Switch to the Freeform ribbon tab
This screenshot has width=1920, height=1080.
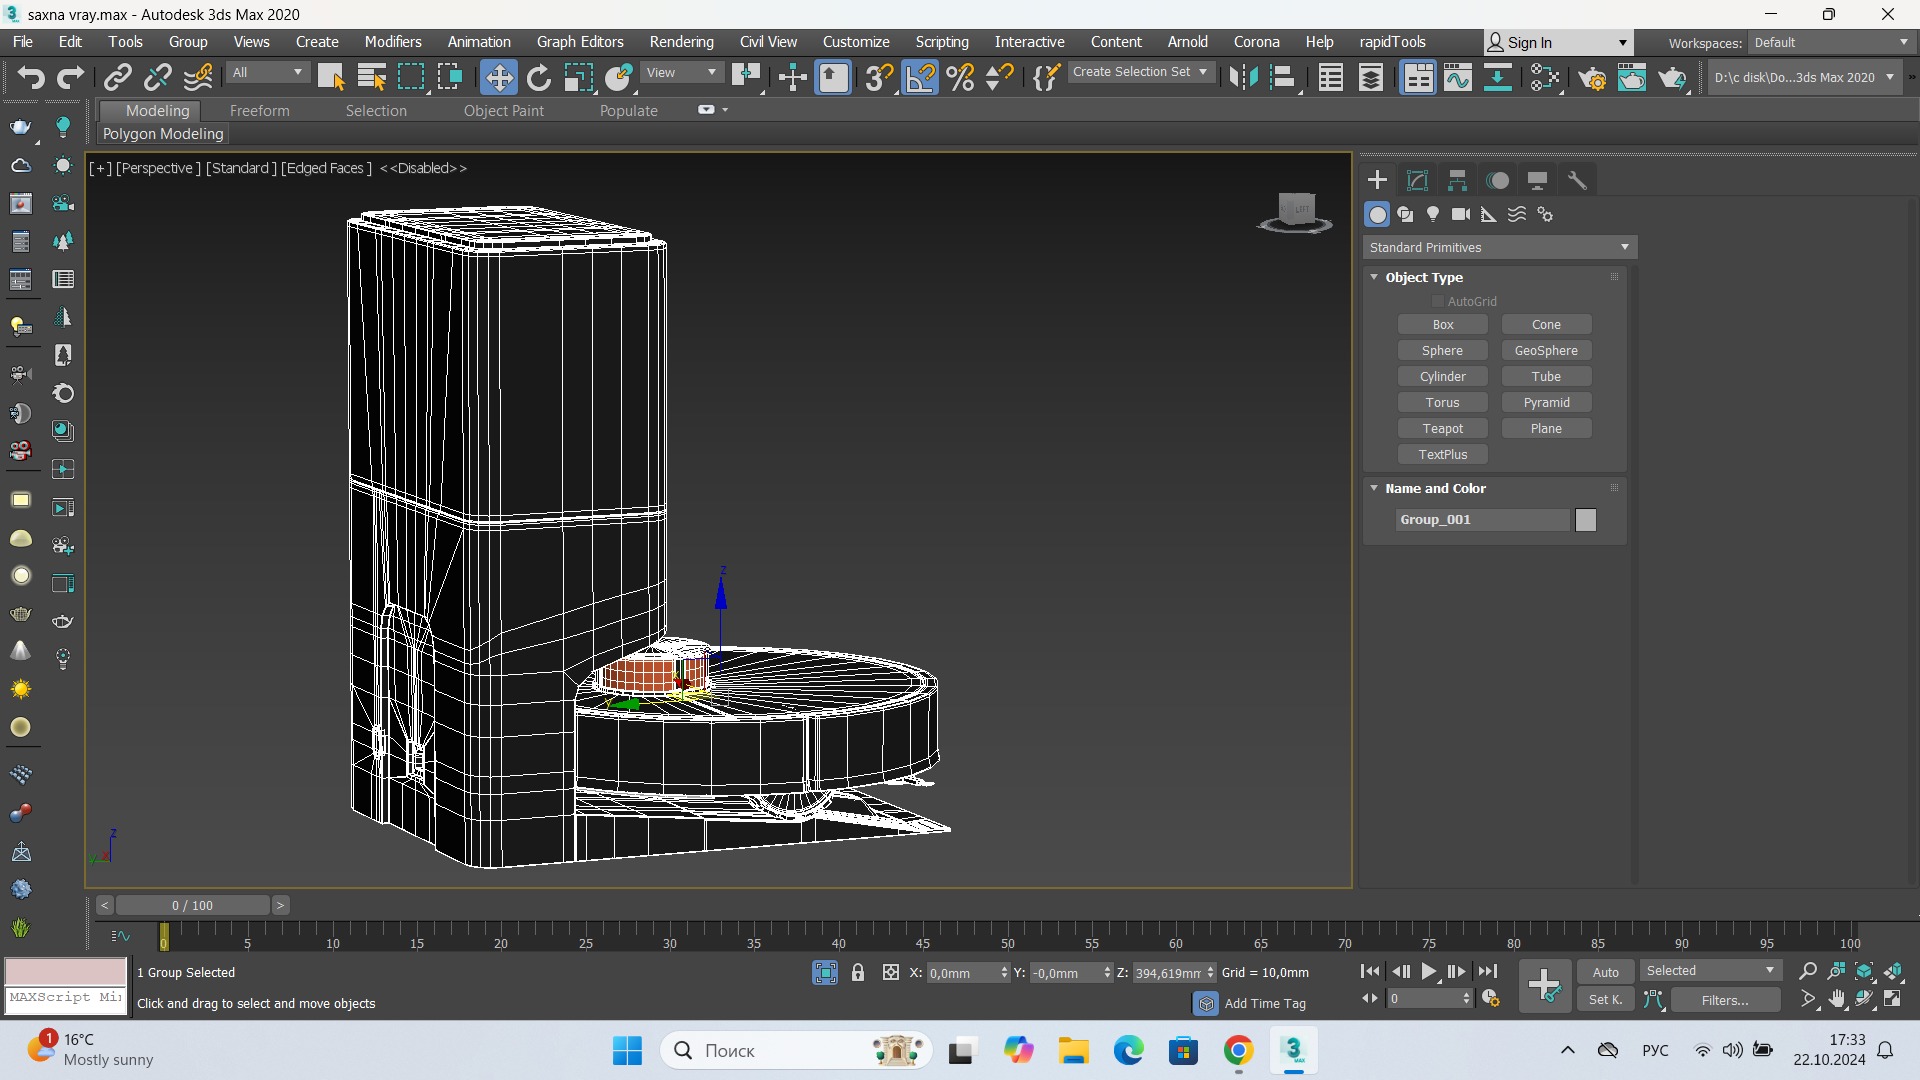[259, 111]
